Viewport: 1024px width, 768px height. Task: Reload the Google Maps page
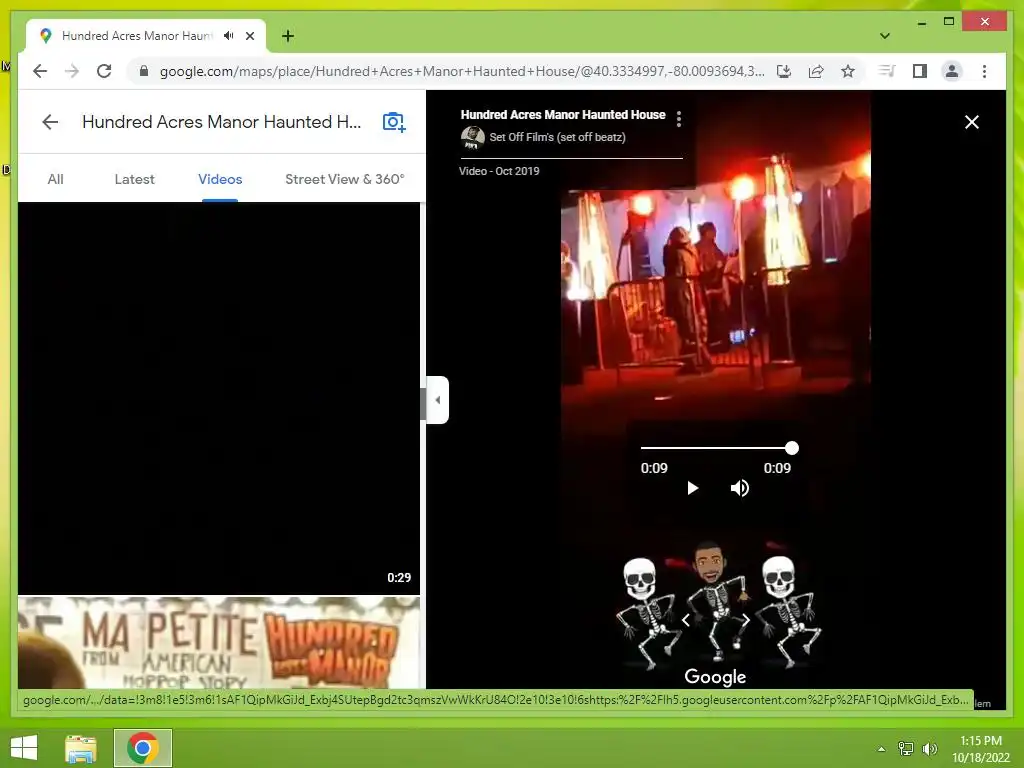(104, 71)
